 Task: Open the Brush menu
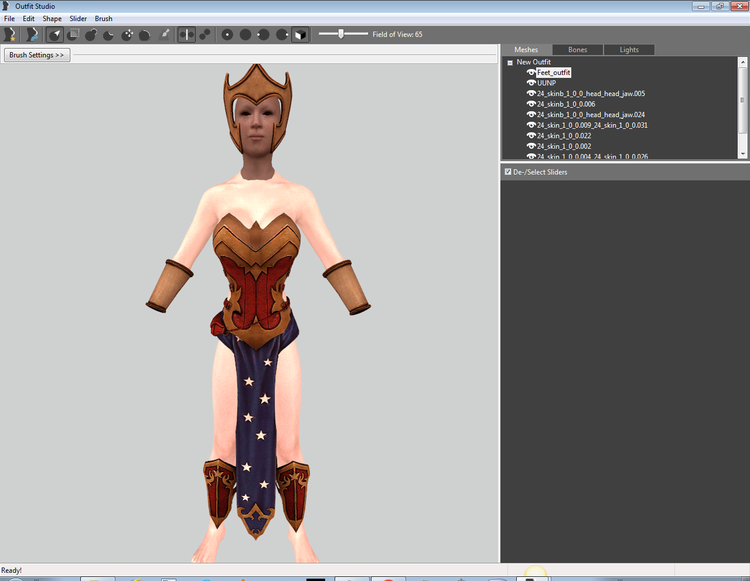click(103, 19)
